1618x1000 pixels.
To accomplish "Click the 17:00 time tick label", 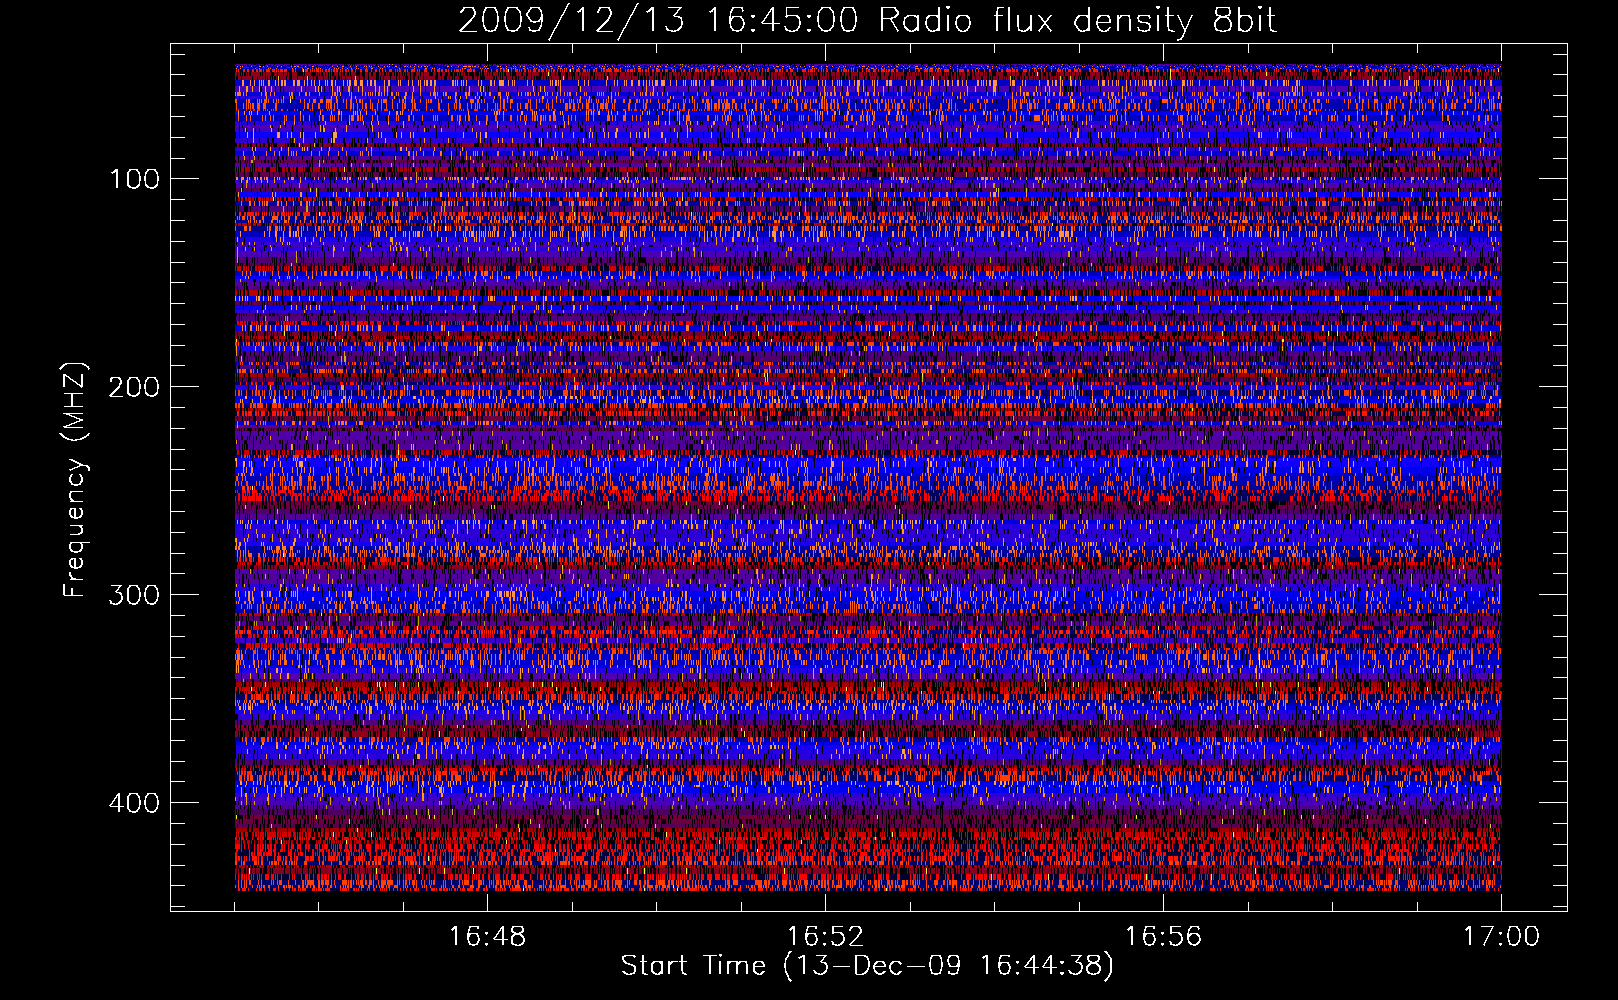I will 1501,937.
